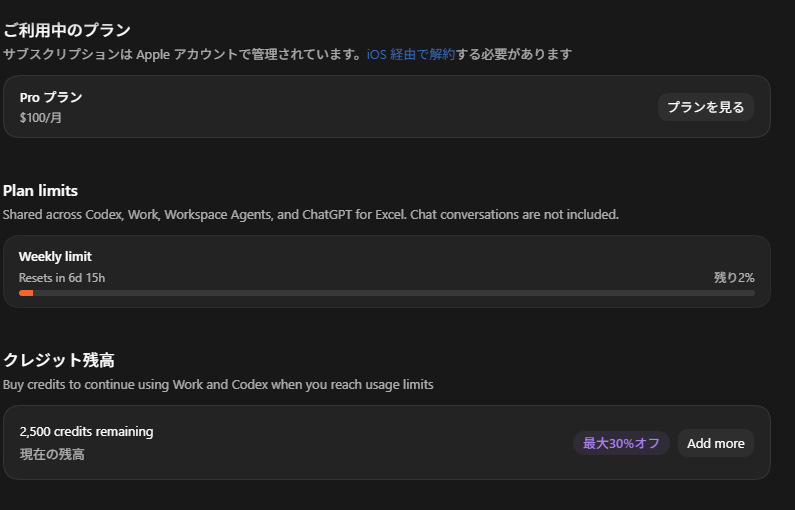795x510 pixels.
Task: Click the 2,500 credits remaining text
Action: [x=86, y=431]
